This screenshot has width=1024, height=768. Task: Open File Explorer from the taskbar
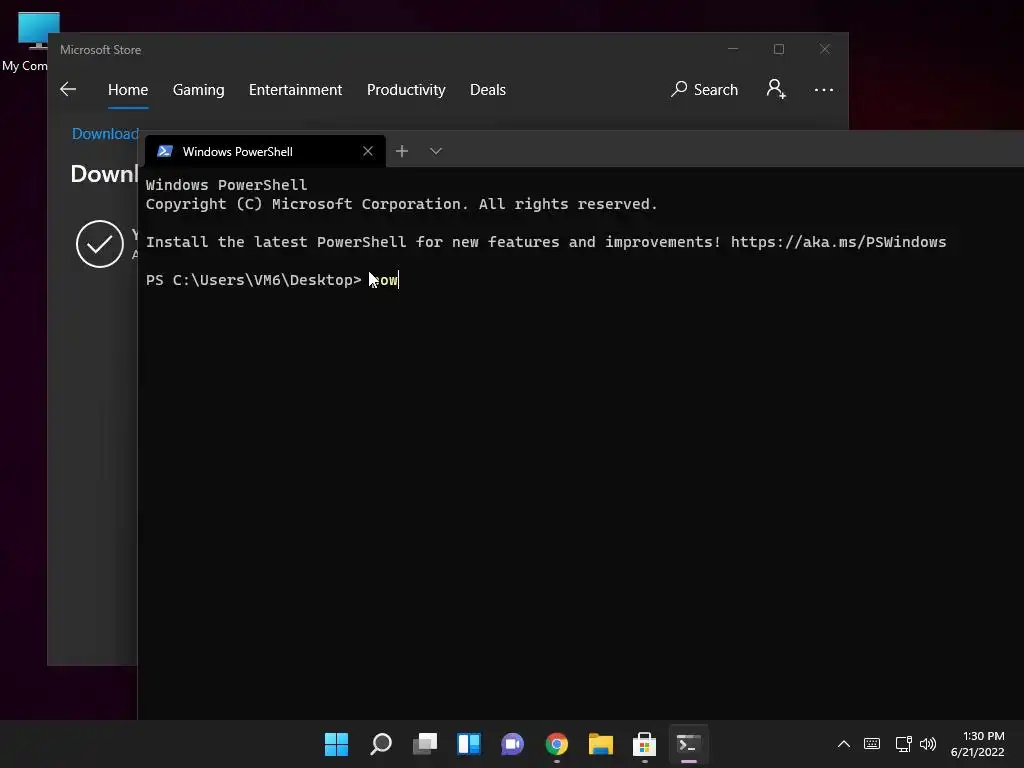click(x=601, y=744)
